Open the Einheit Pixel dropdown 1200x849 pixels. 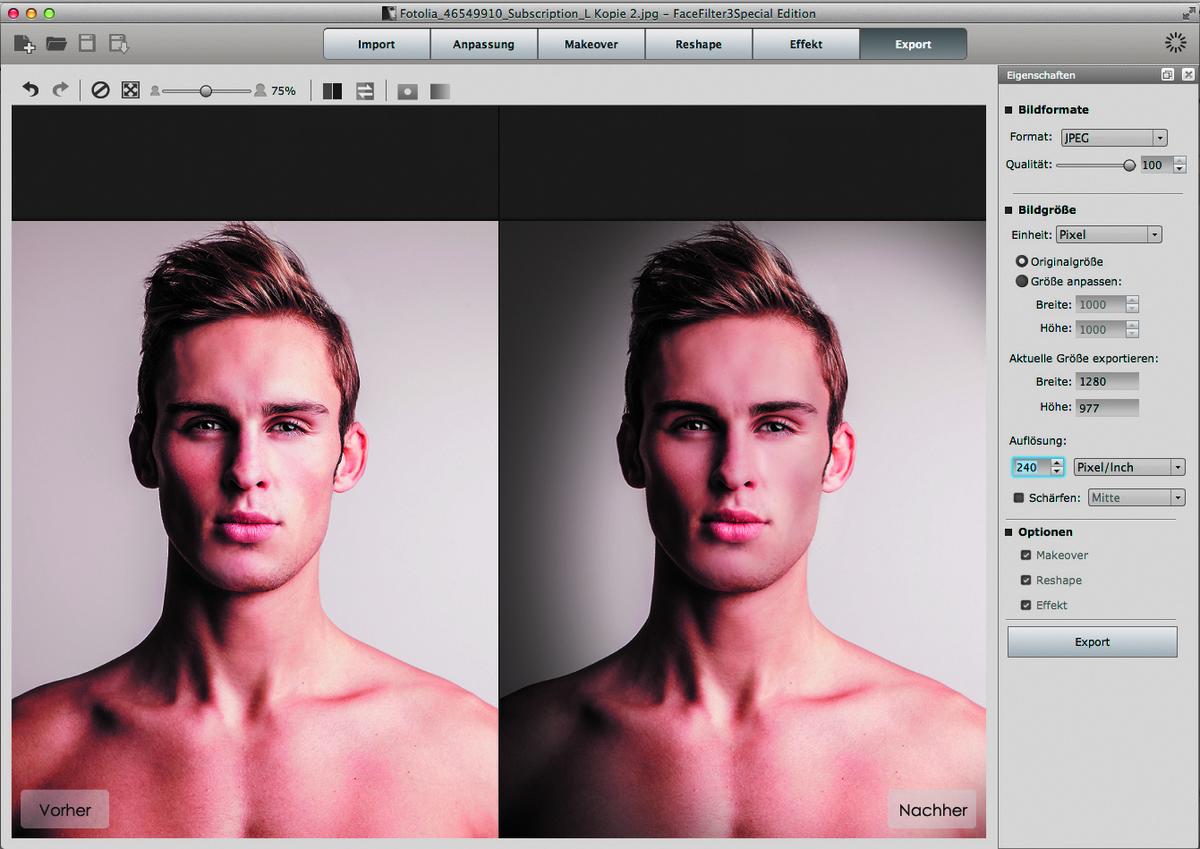pos(1108,235)
